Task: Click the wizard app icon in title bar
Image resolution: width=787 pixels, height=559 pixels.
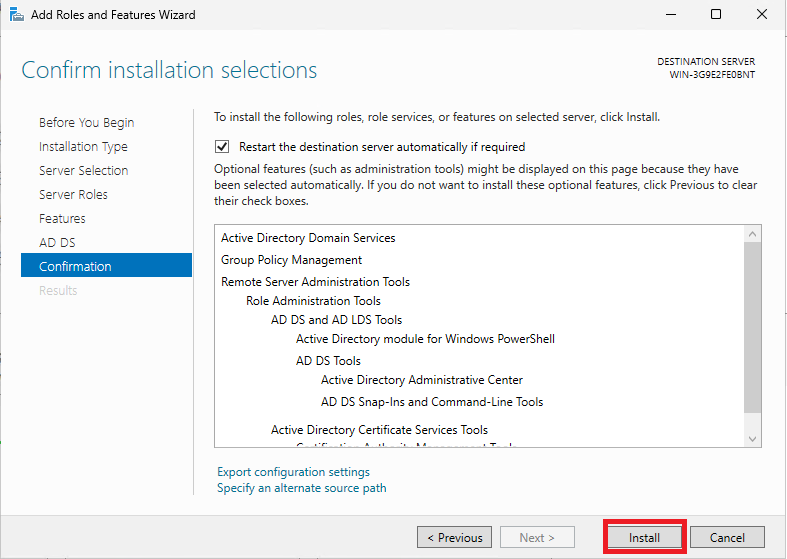Action: click(x=17, y=15)
